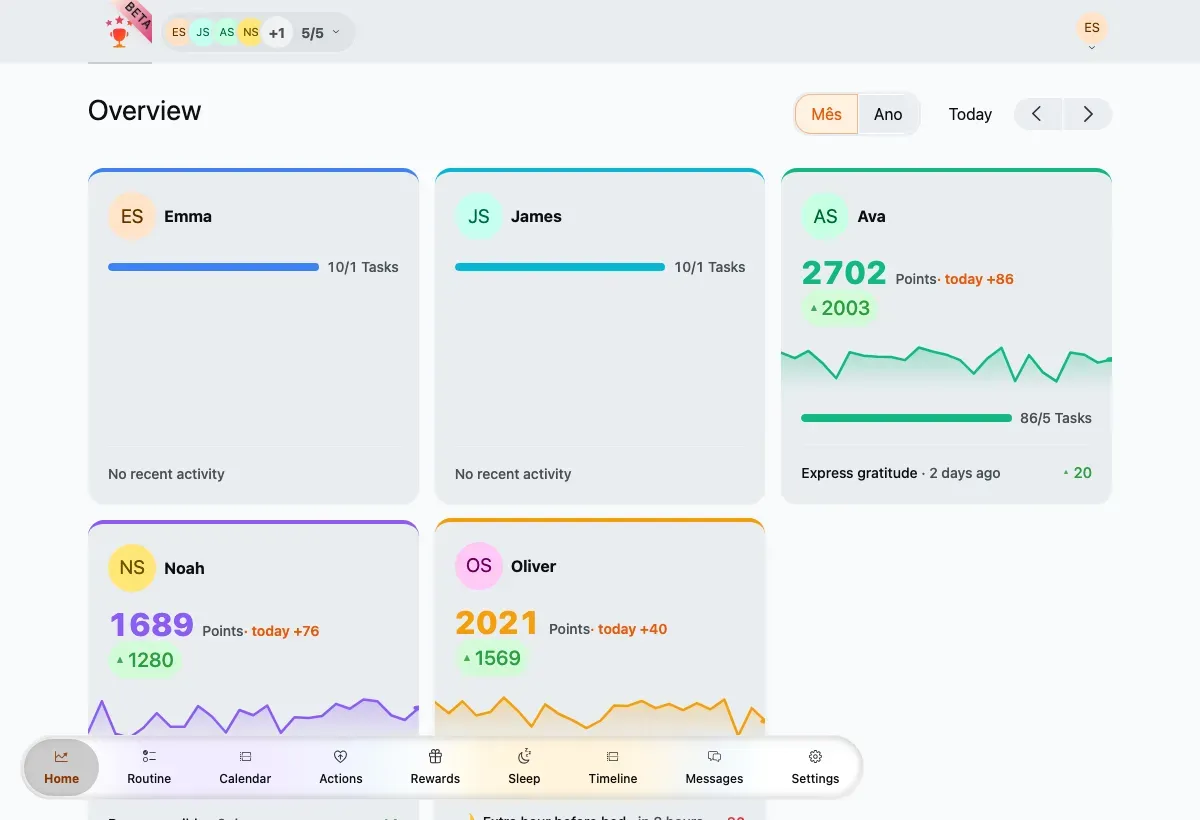Click Noah's 1689 points total
The image size is (1200, 820).
pos(151,625)
